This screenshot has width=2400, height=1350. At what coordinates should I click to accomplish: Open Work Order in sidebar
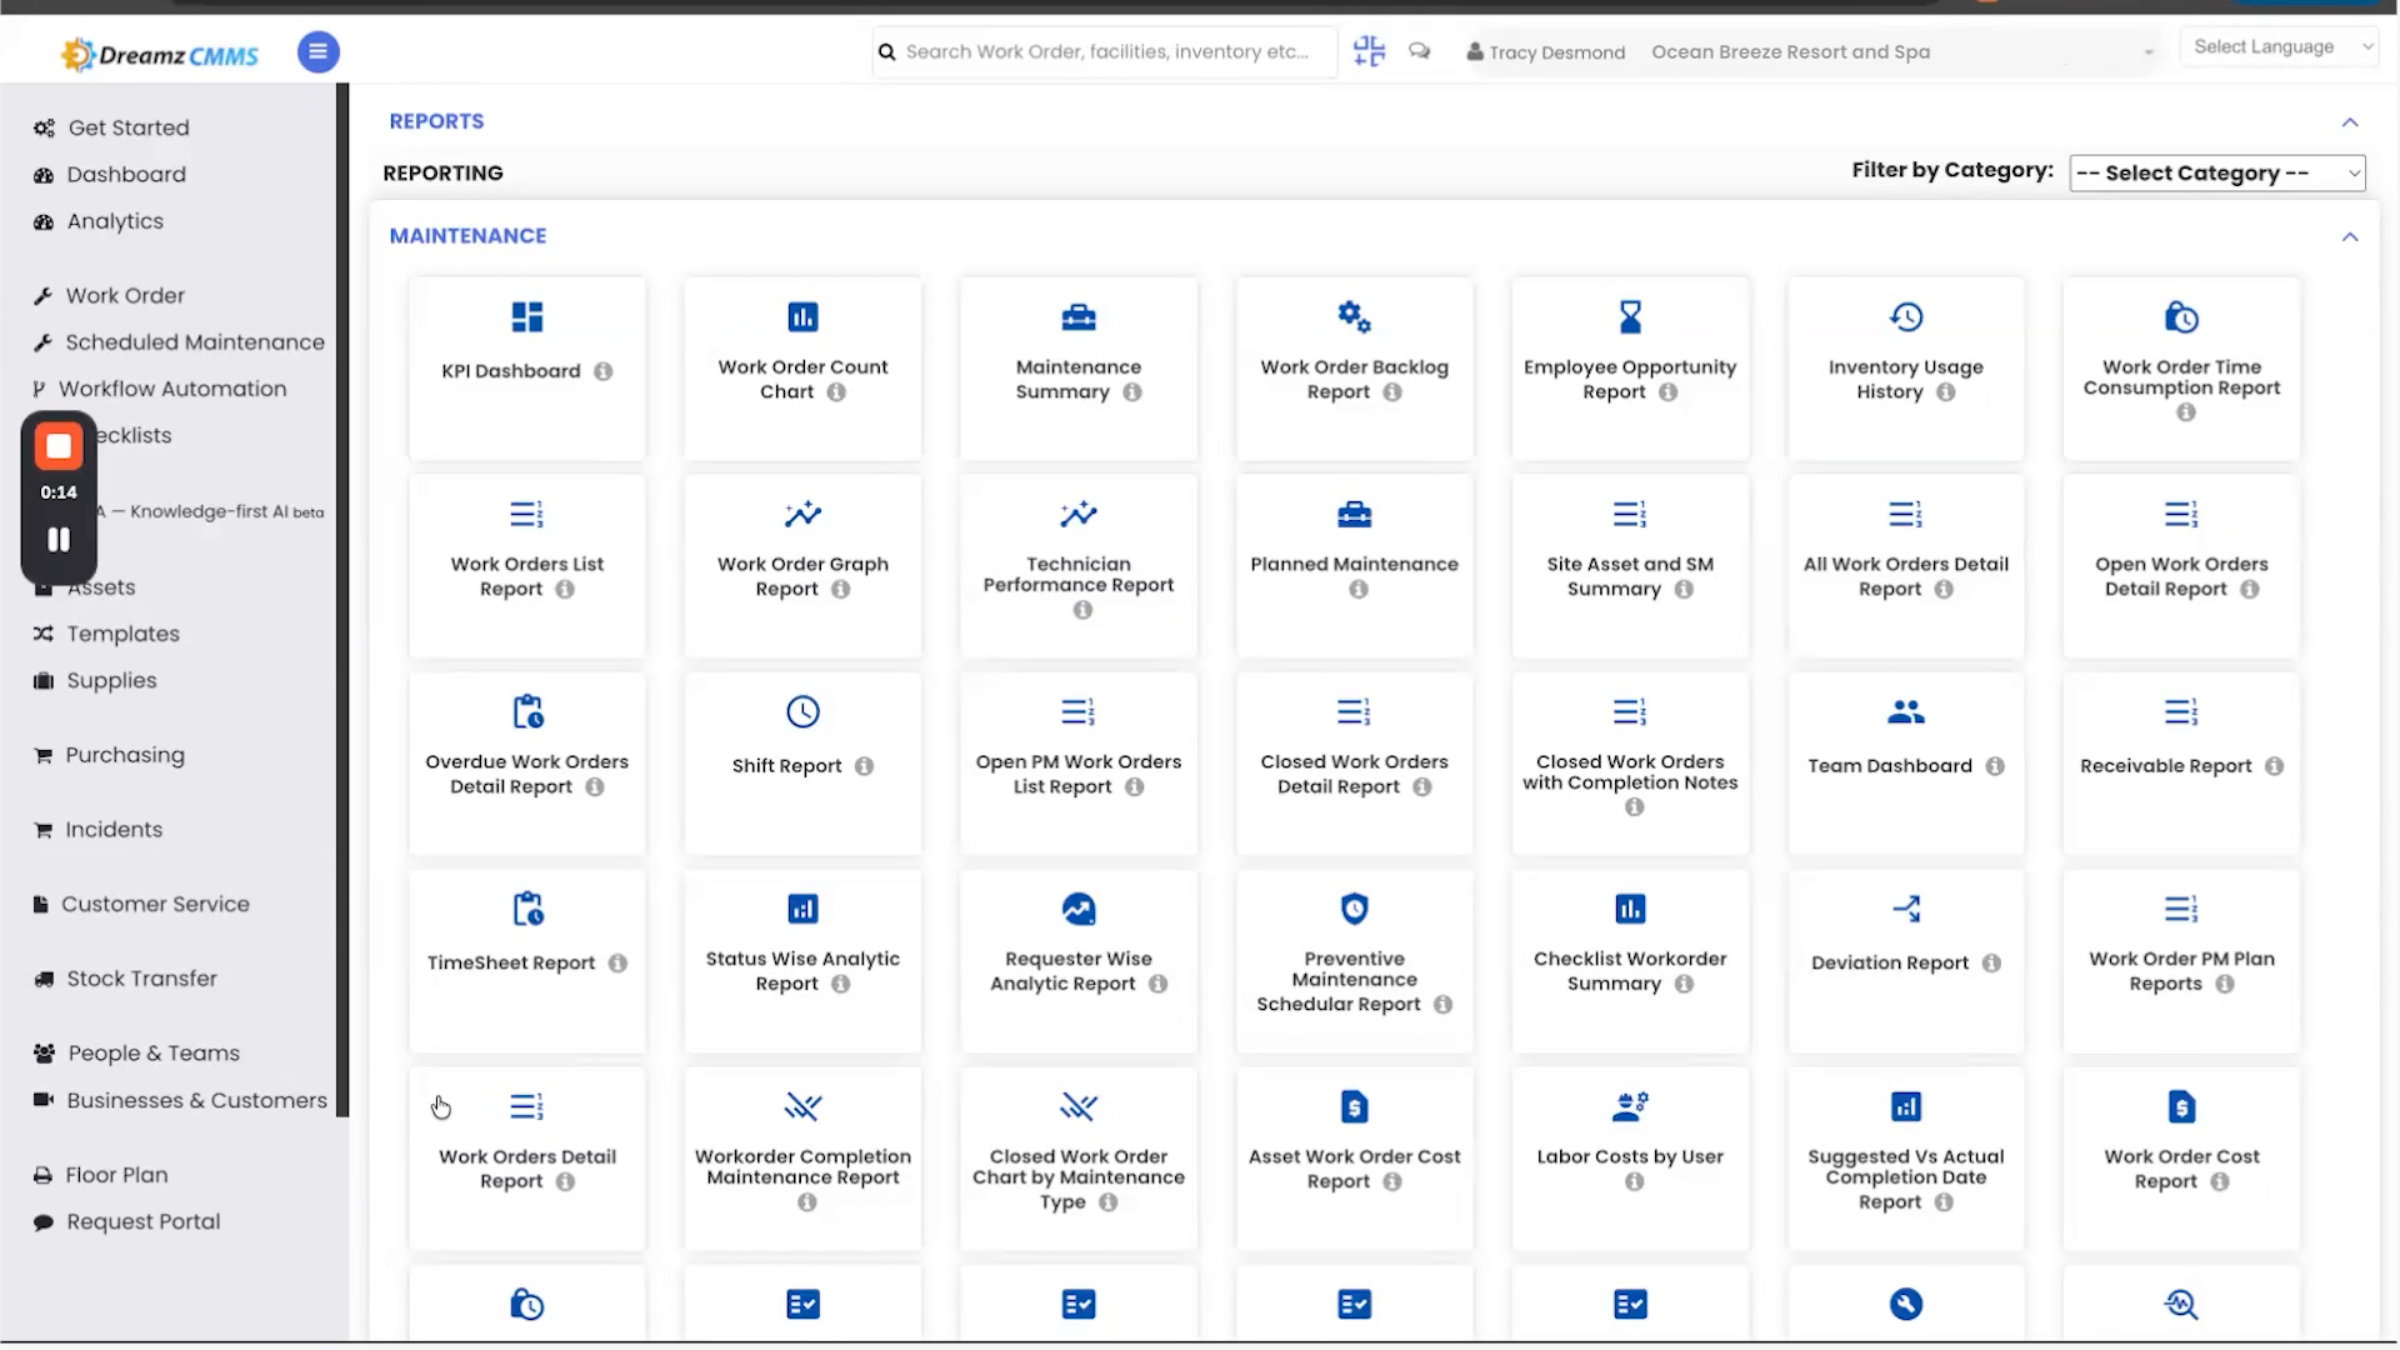(125, 296)
